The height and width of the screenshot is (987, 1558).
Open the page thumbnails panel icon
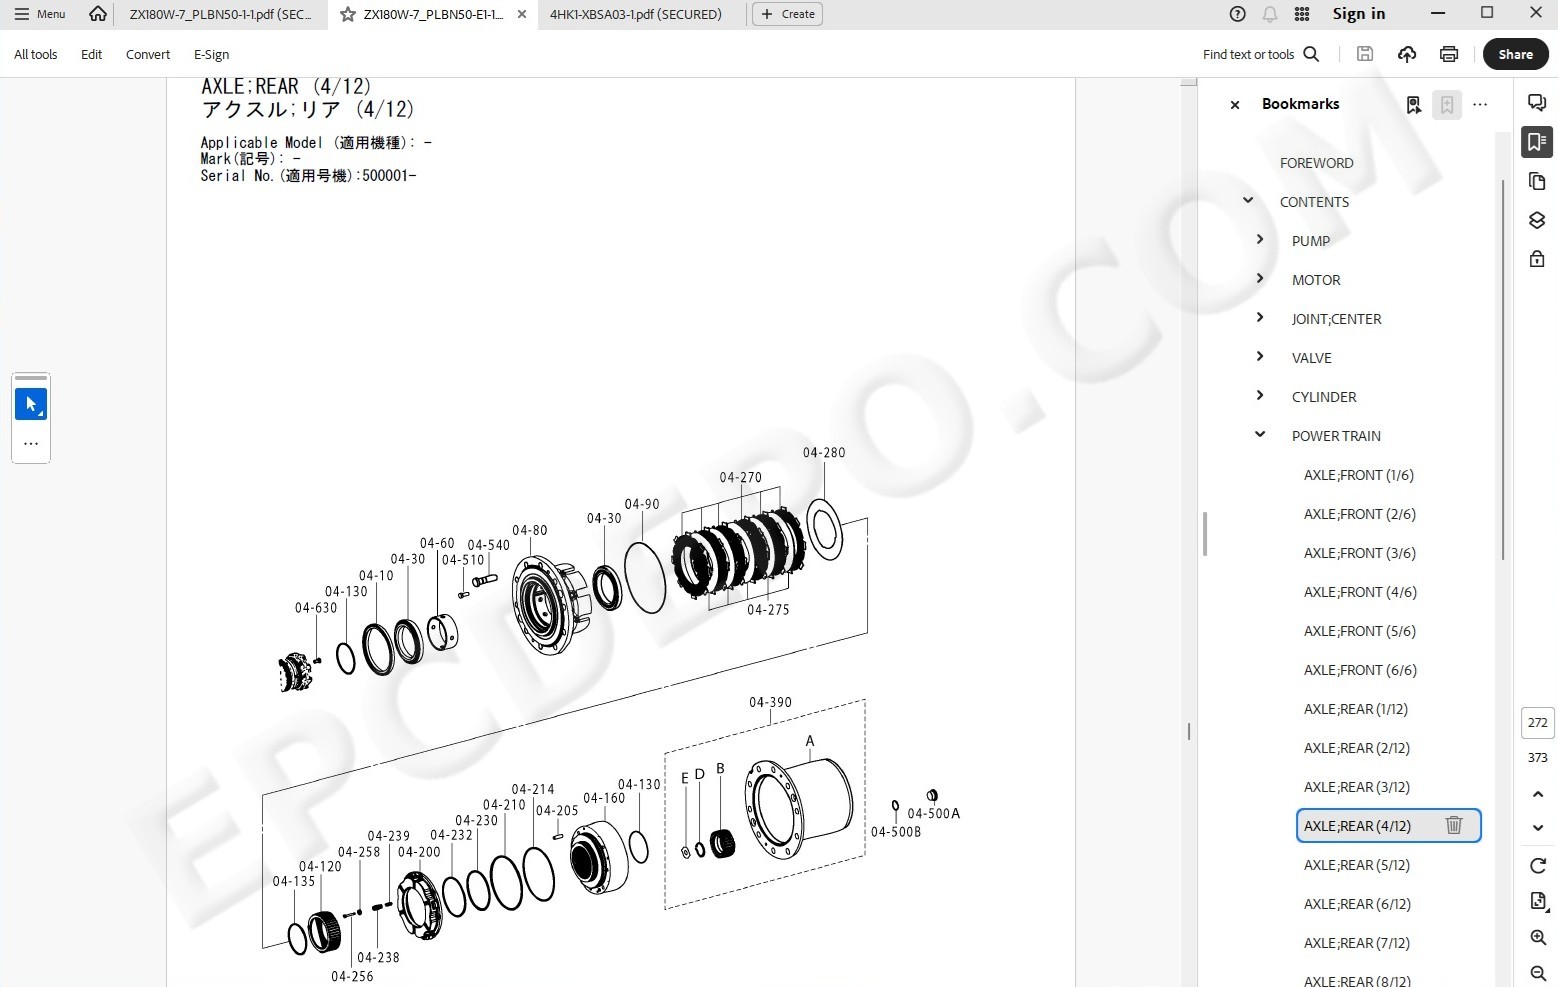[x=1537, y=181]
